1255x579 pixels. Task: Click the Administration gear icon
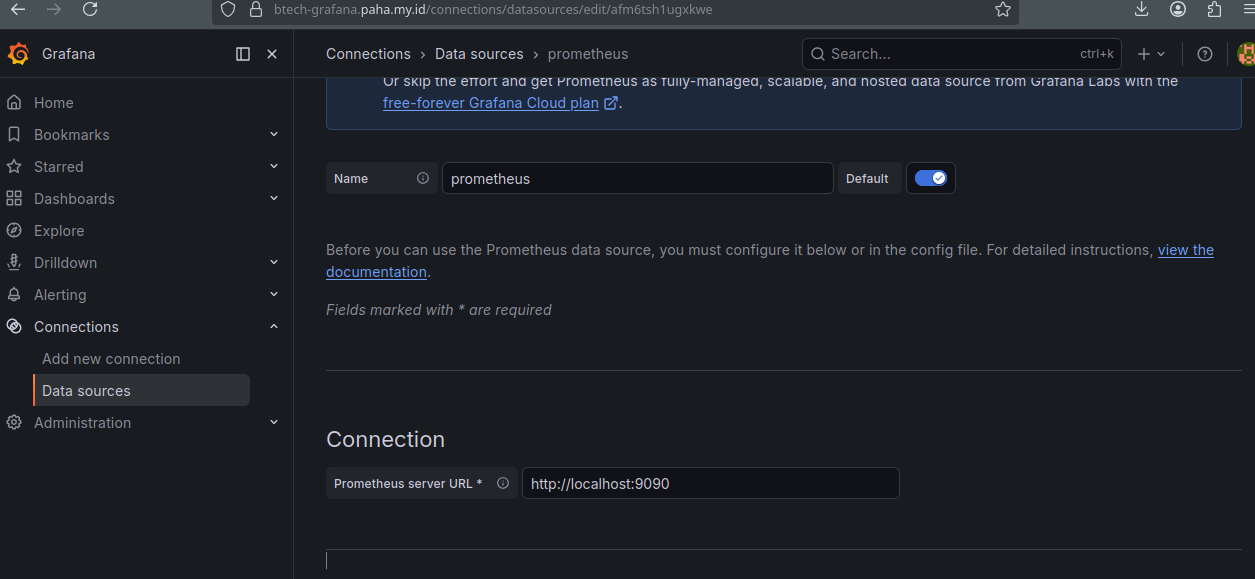tap(14, 422)
